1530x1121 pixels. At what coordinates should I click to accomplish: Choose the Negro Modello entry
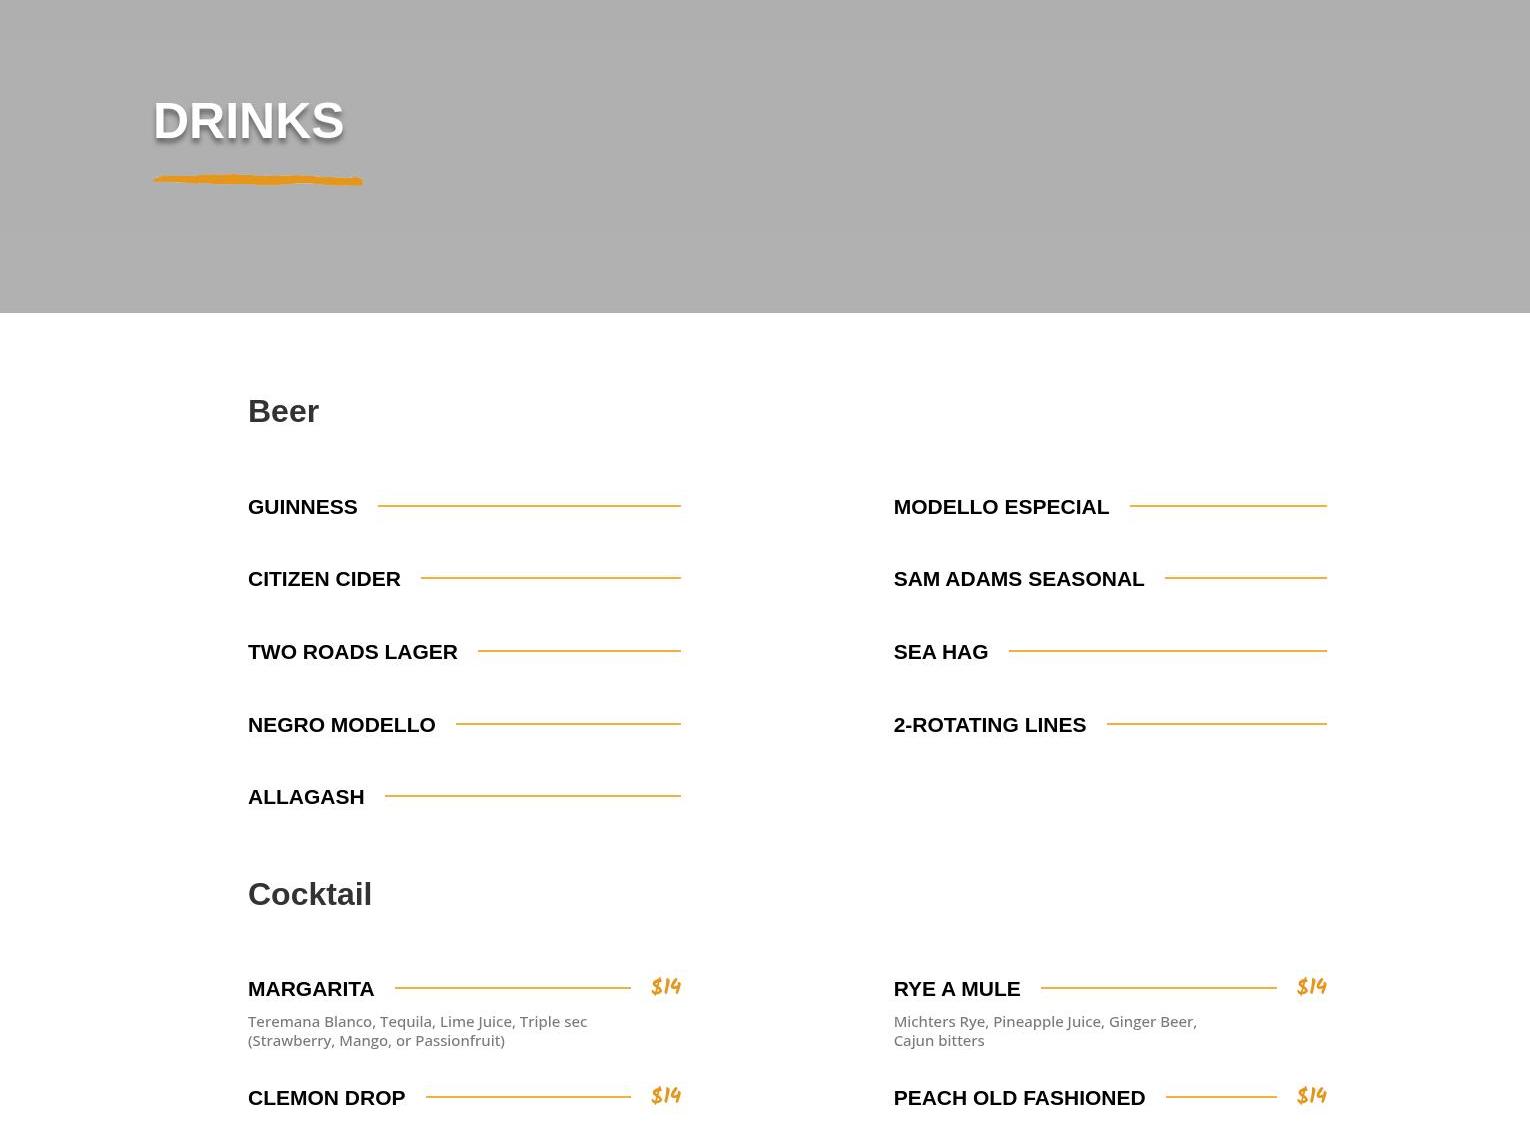click(341, 725)
